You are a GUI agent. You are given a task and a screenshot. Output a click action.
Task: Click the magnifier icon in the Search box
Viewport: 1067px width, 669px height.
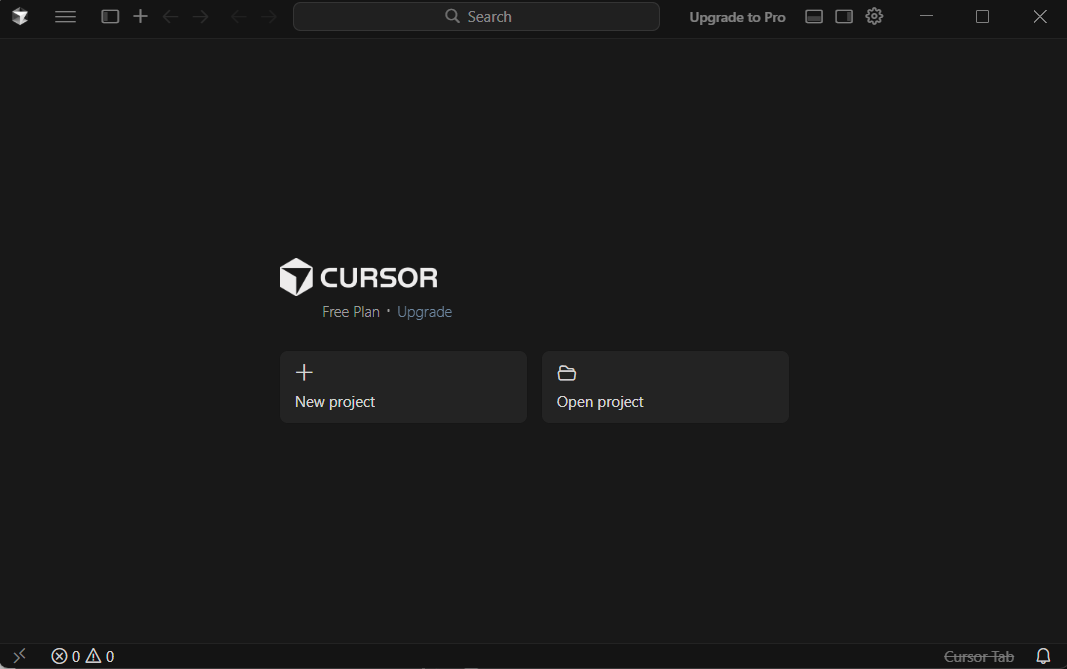coord(453,16)
